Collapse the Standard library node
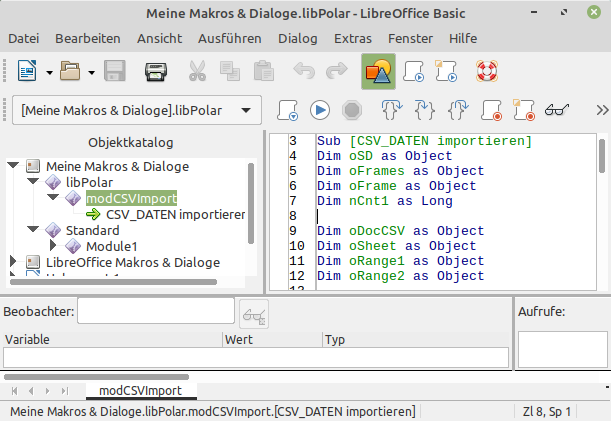611x421 pixels. tap(33, 229)
